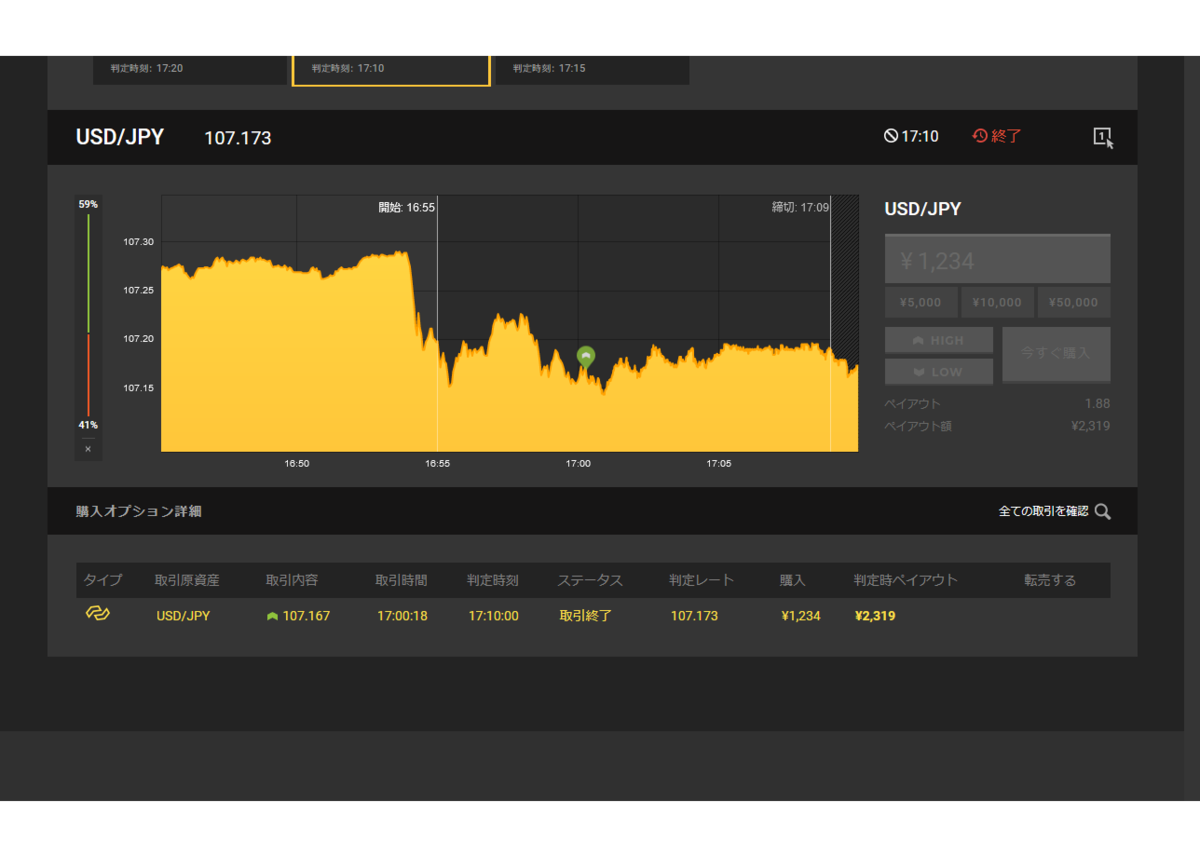
Task: Click the LOW option button
Action: click(939, 372)
